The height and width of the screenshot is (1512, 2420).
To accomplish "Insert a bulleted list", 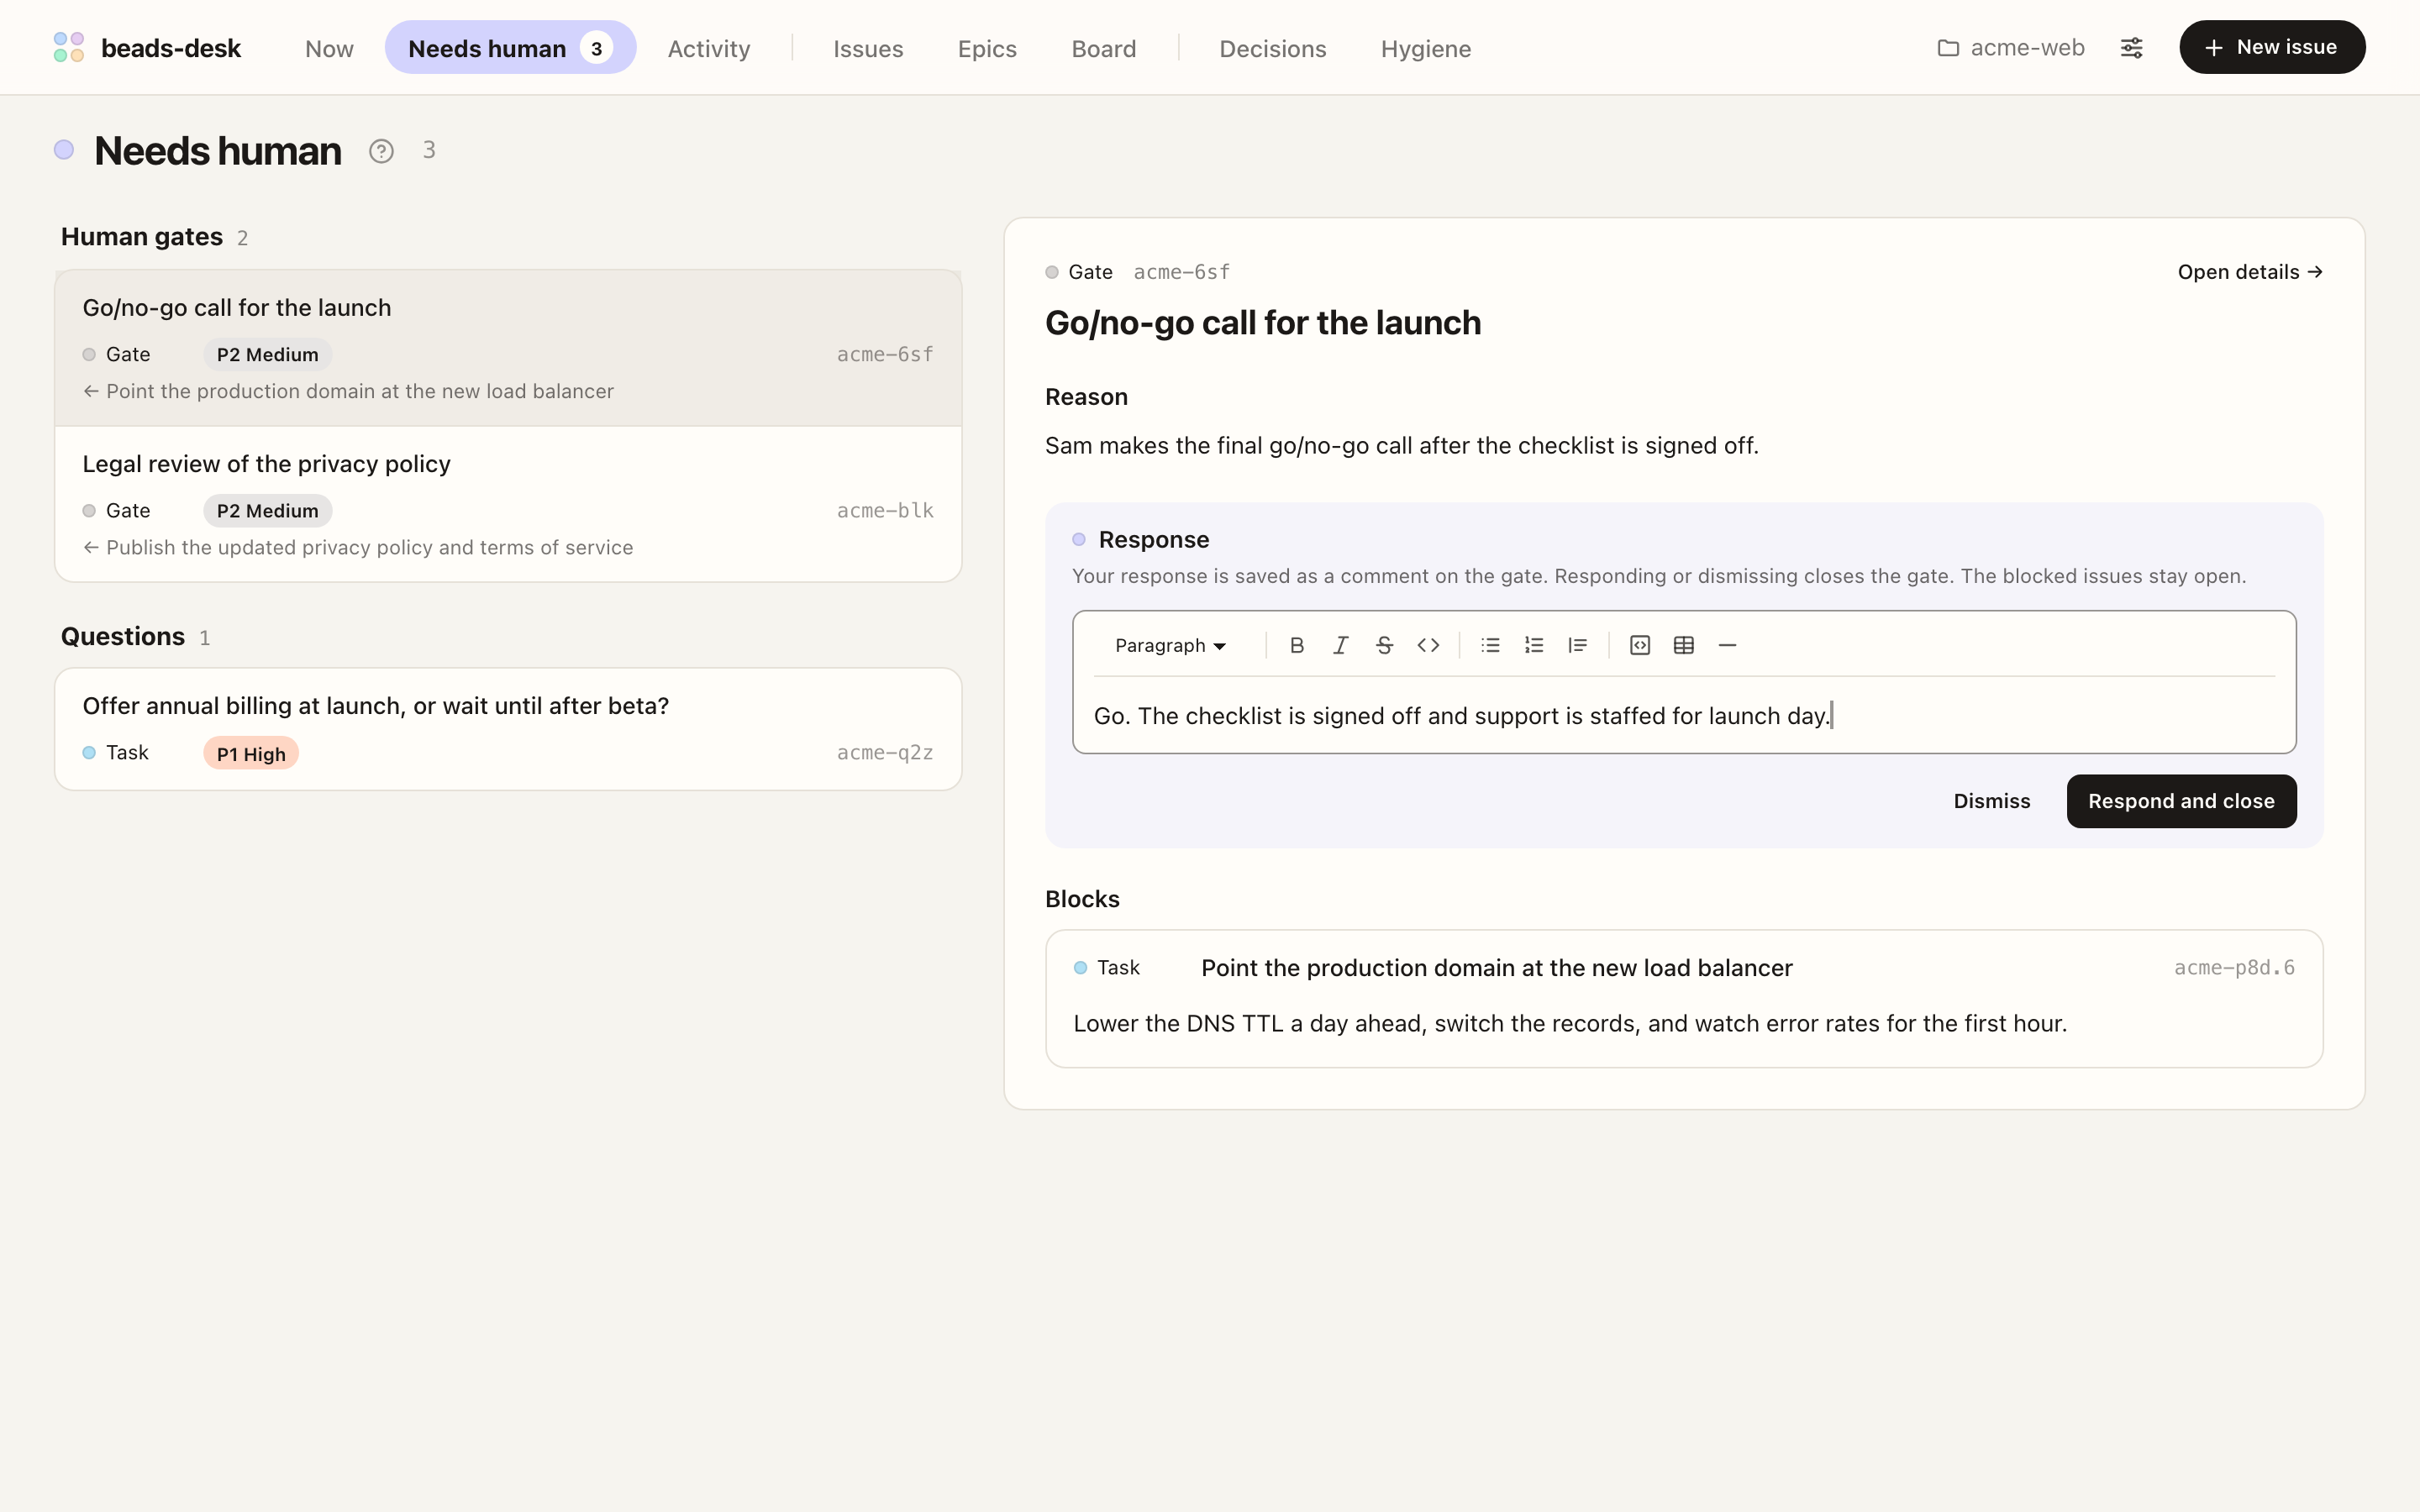I will (1490, 645).
